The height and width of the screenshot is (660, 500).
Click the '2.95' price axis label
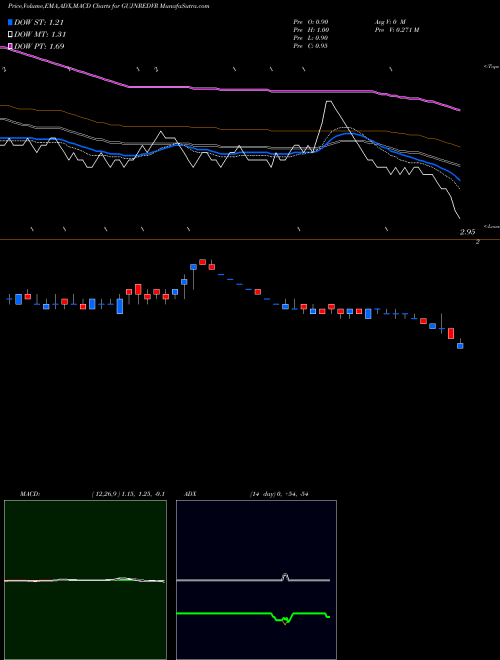tap(468, 232)
